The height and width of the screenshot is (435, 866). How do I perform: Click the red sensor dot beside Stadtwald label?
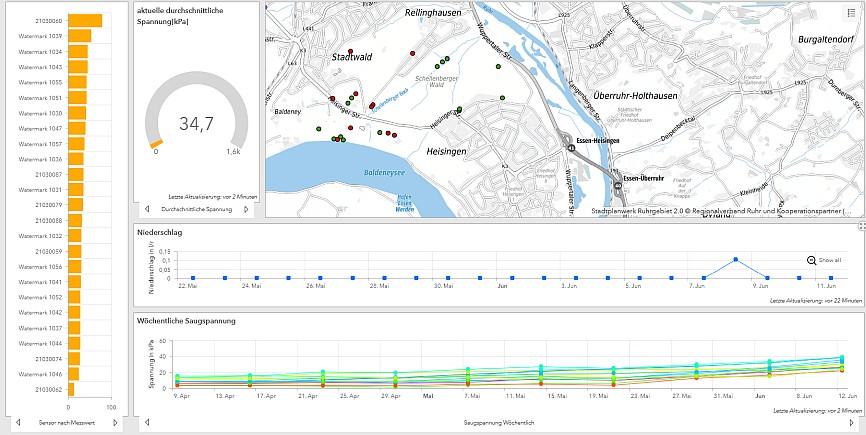pyautogui.click(x=350, y=51)
